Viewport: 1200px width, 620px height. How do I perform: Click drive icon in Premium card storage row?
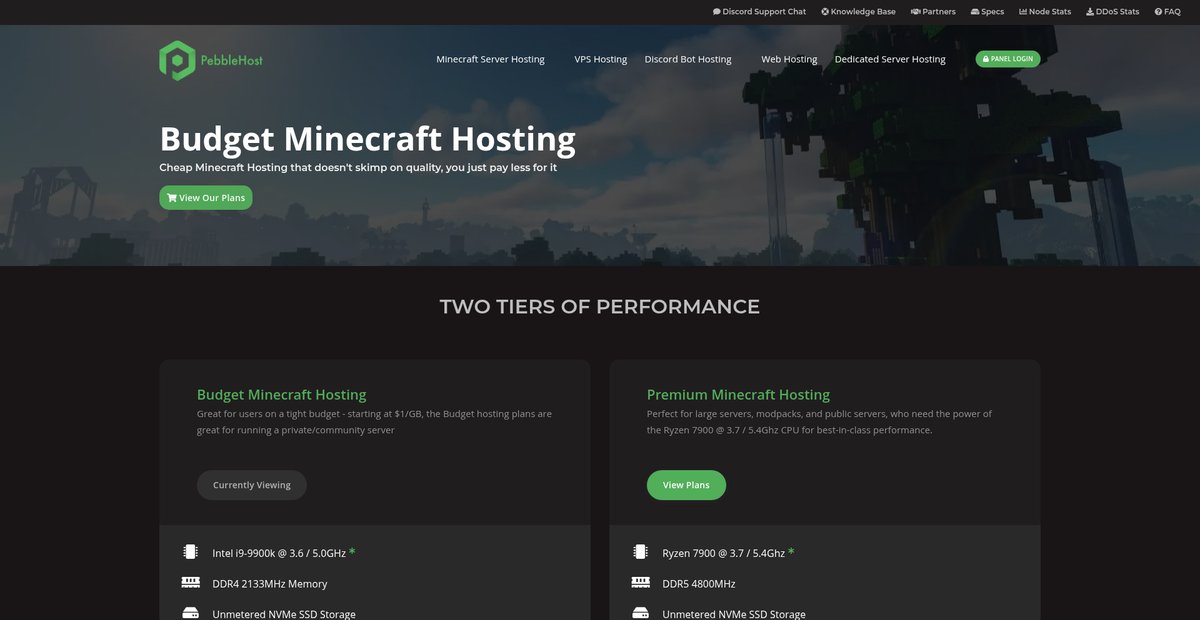640,613
